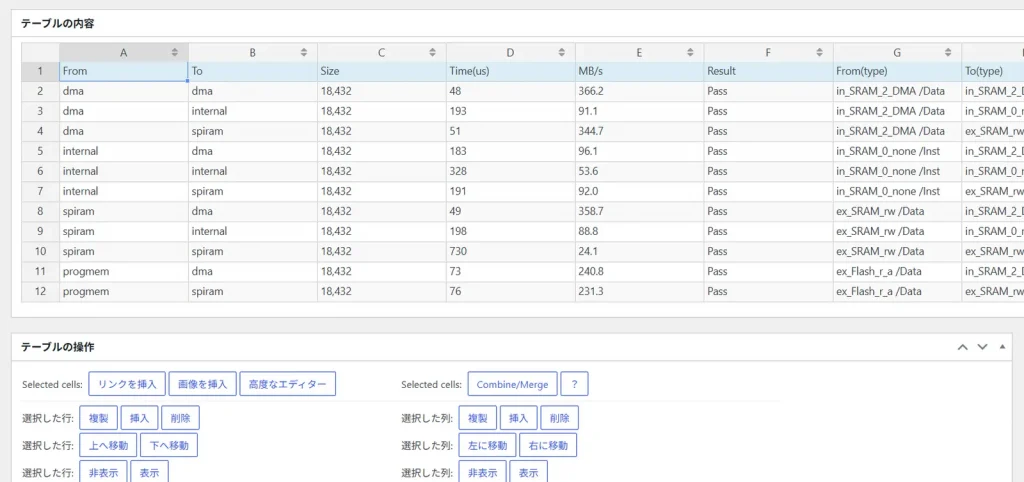Select the 'Result' header cell
Viewport: 1024px width, 482px height.
(x=769, y=71)
